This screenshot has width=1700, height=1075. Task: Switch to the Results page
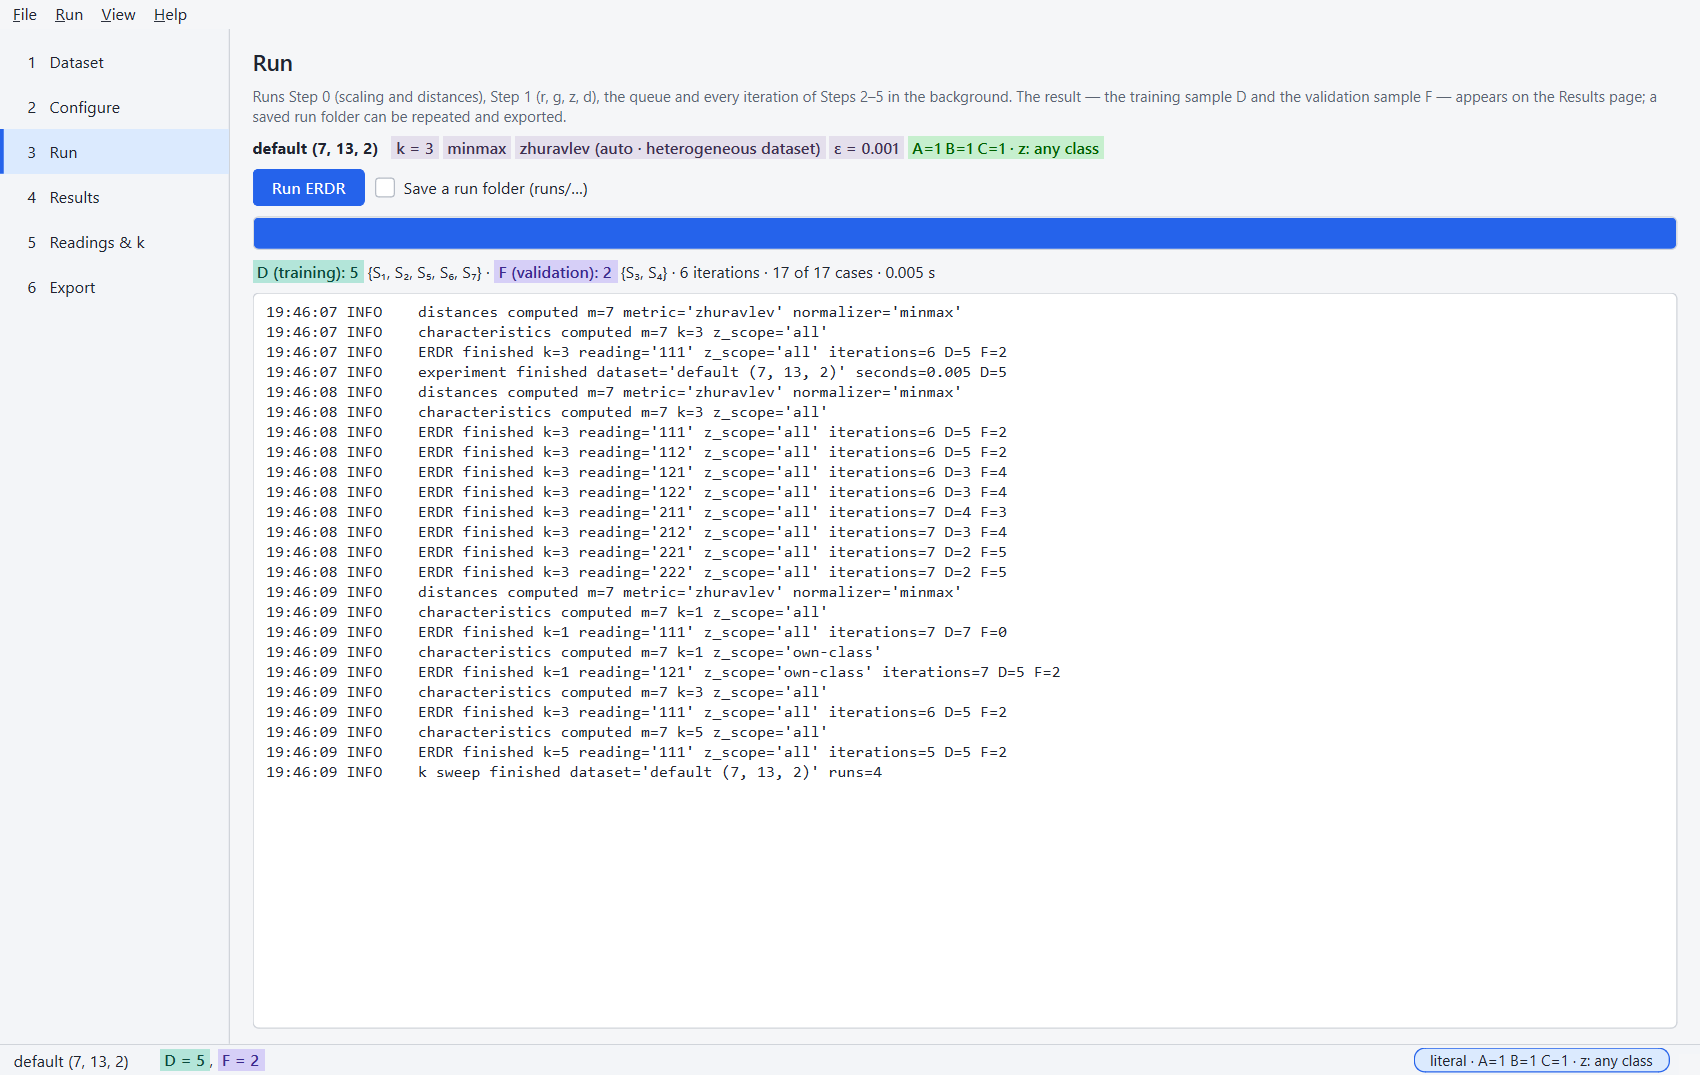click(x=114, y=197)
